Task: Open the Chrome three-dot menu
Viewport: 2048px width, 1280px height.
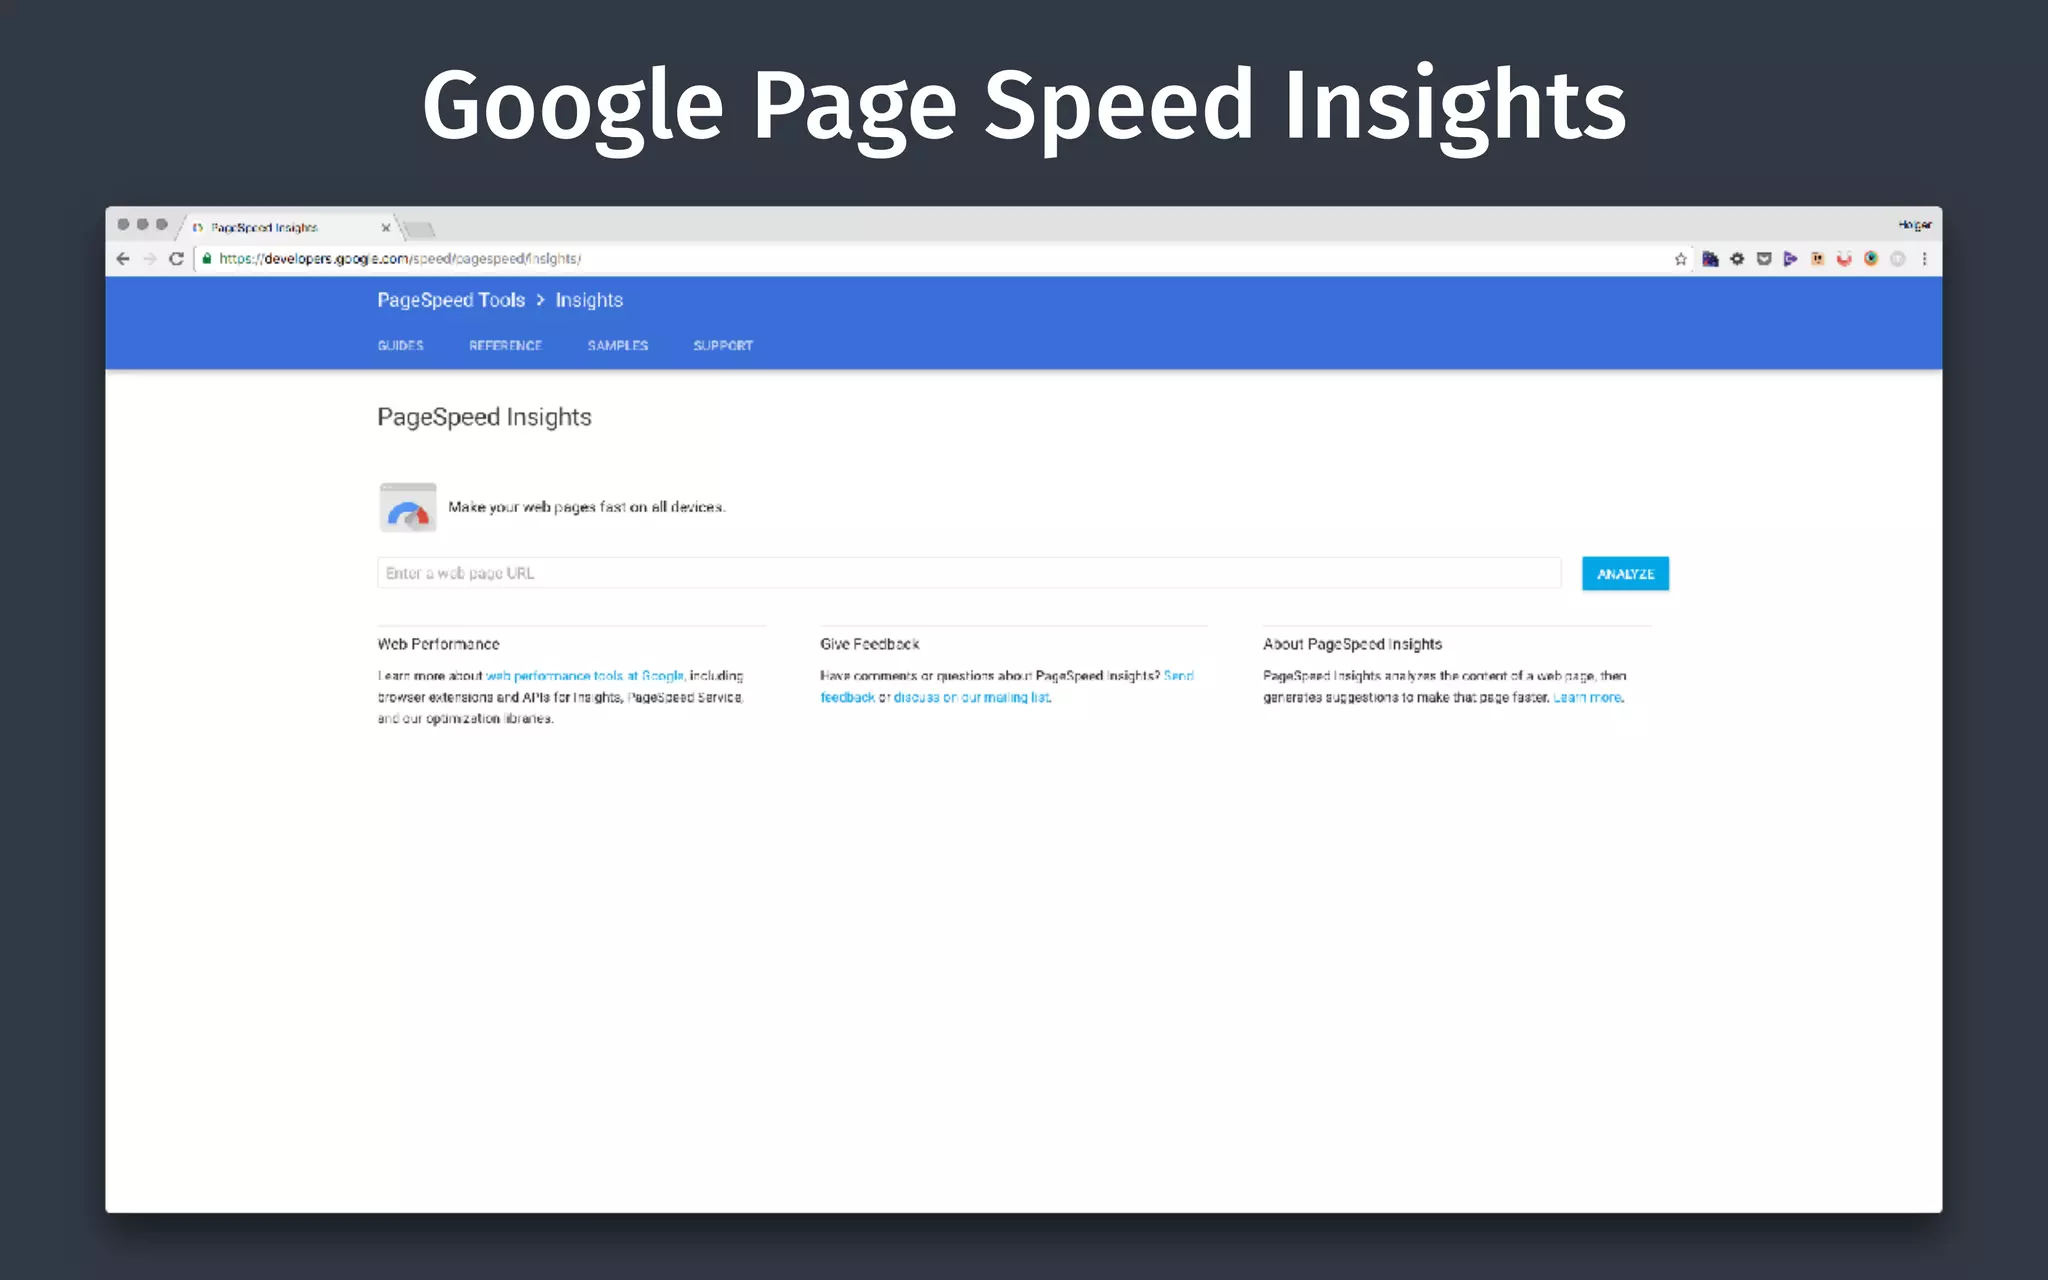Action: [x=1924, y=259]
